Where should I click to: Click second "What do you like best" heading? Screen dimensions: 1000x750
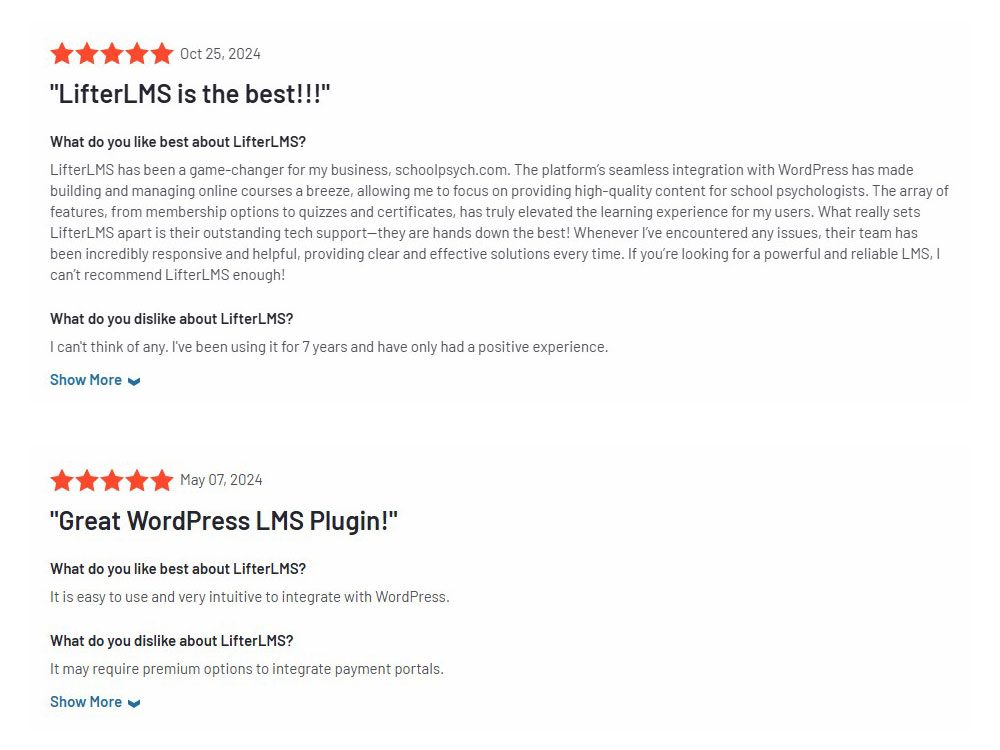pos(178,569)
